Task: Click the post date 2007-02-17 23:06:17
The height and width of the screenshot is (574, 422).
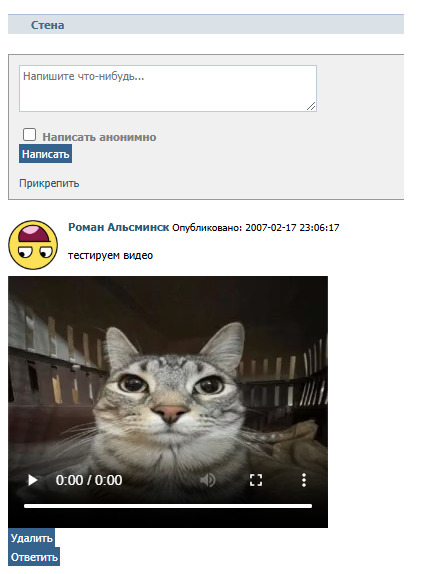Action: 292,228
